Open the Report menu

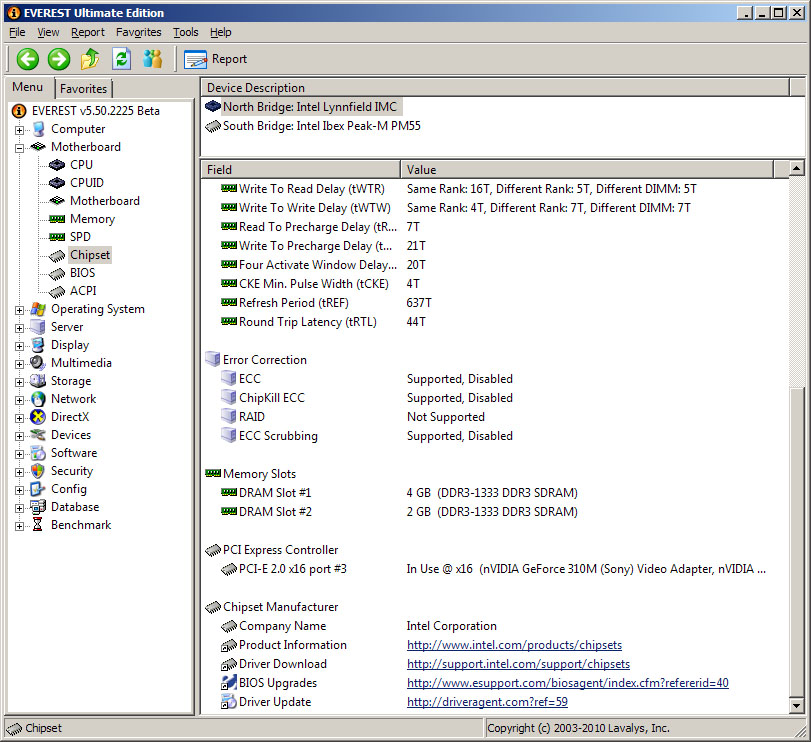(88, 32)
